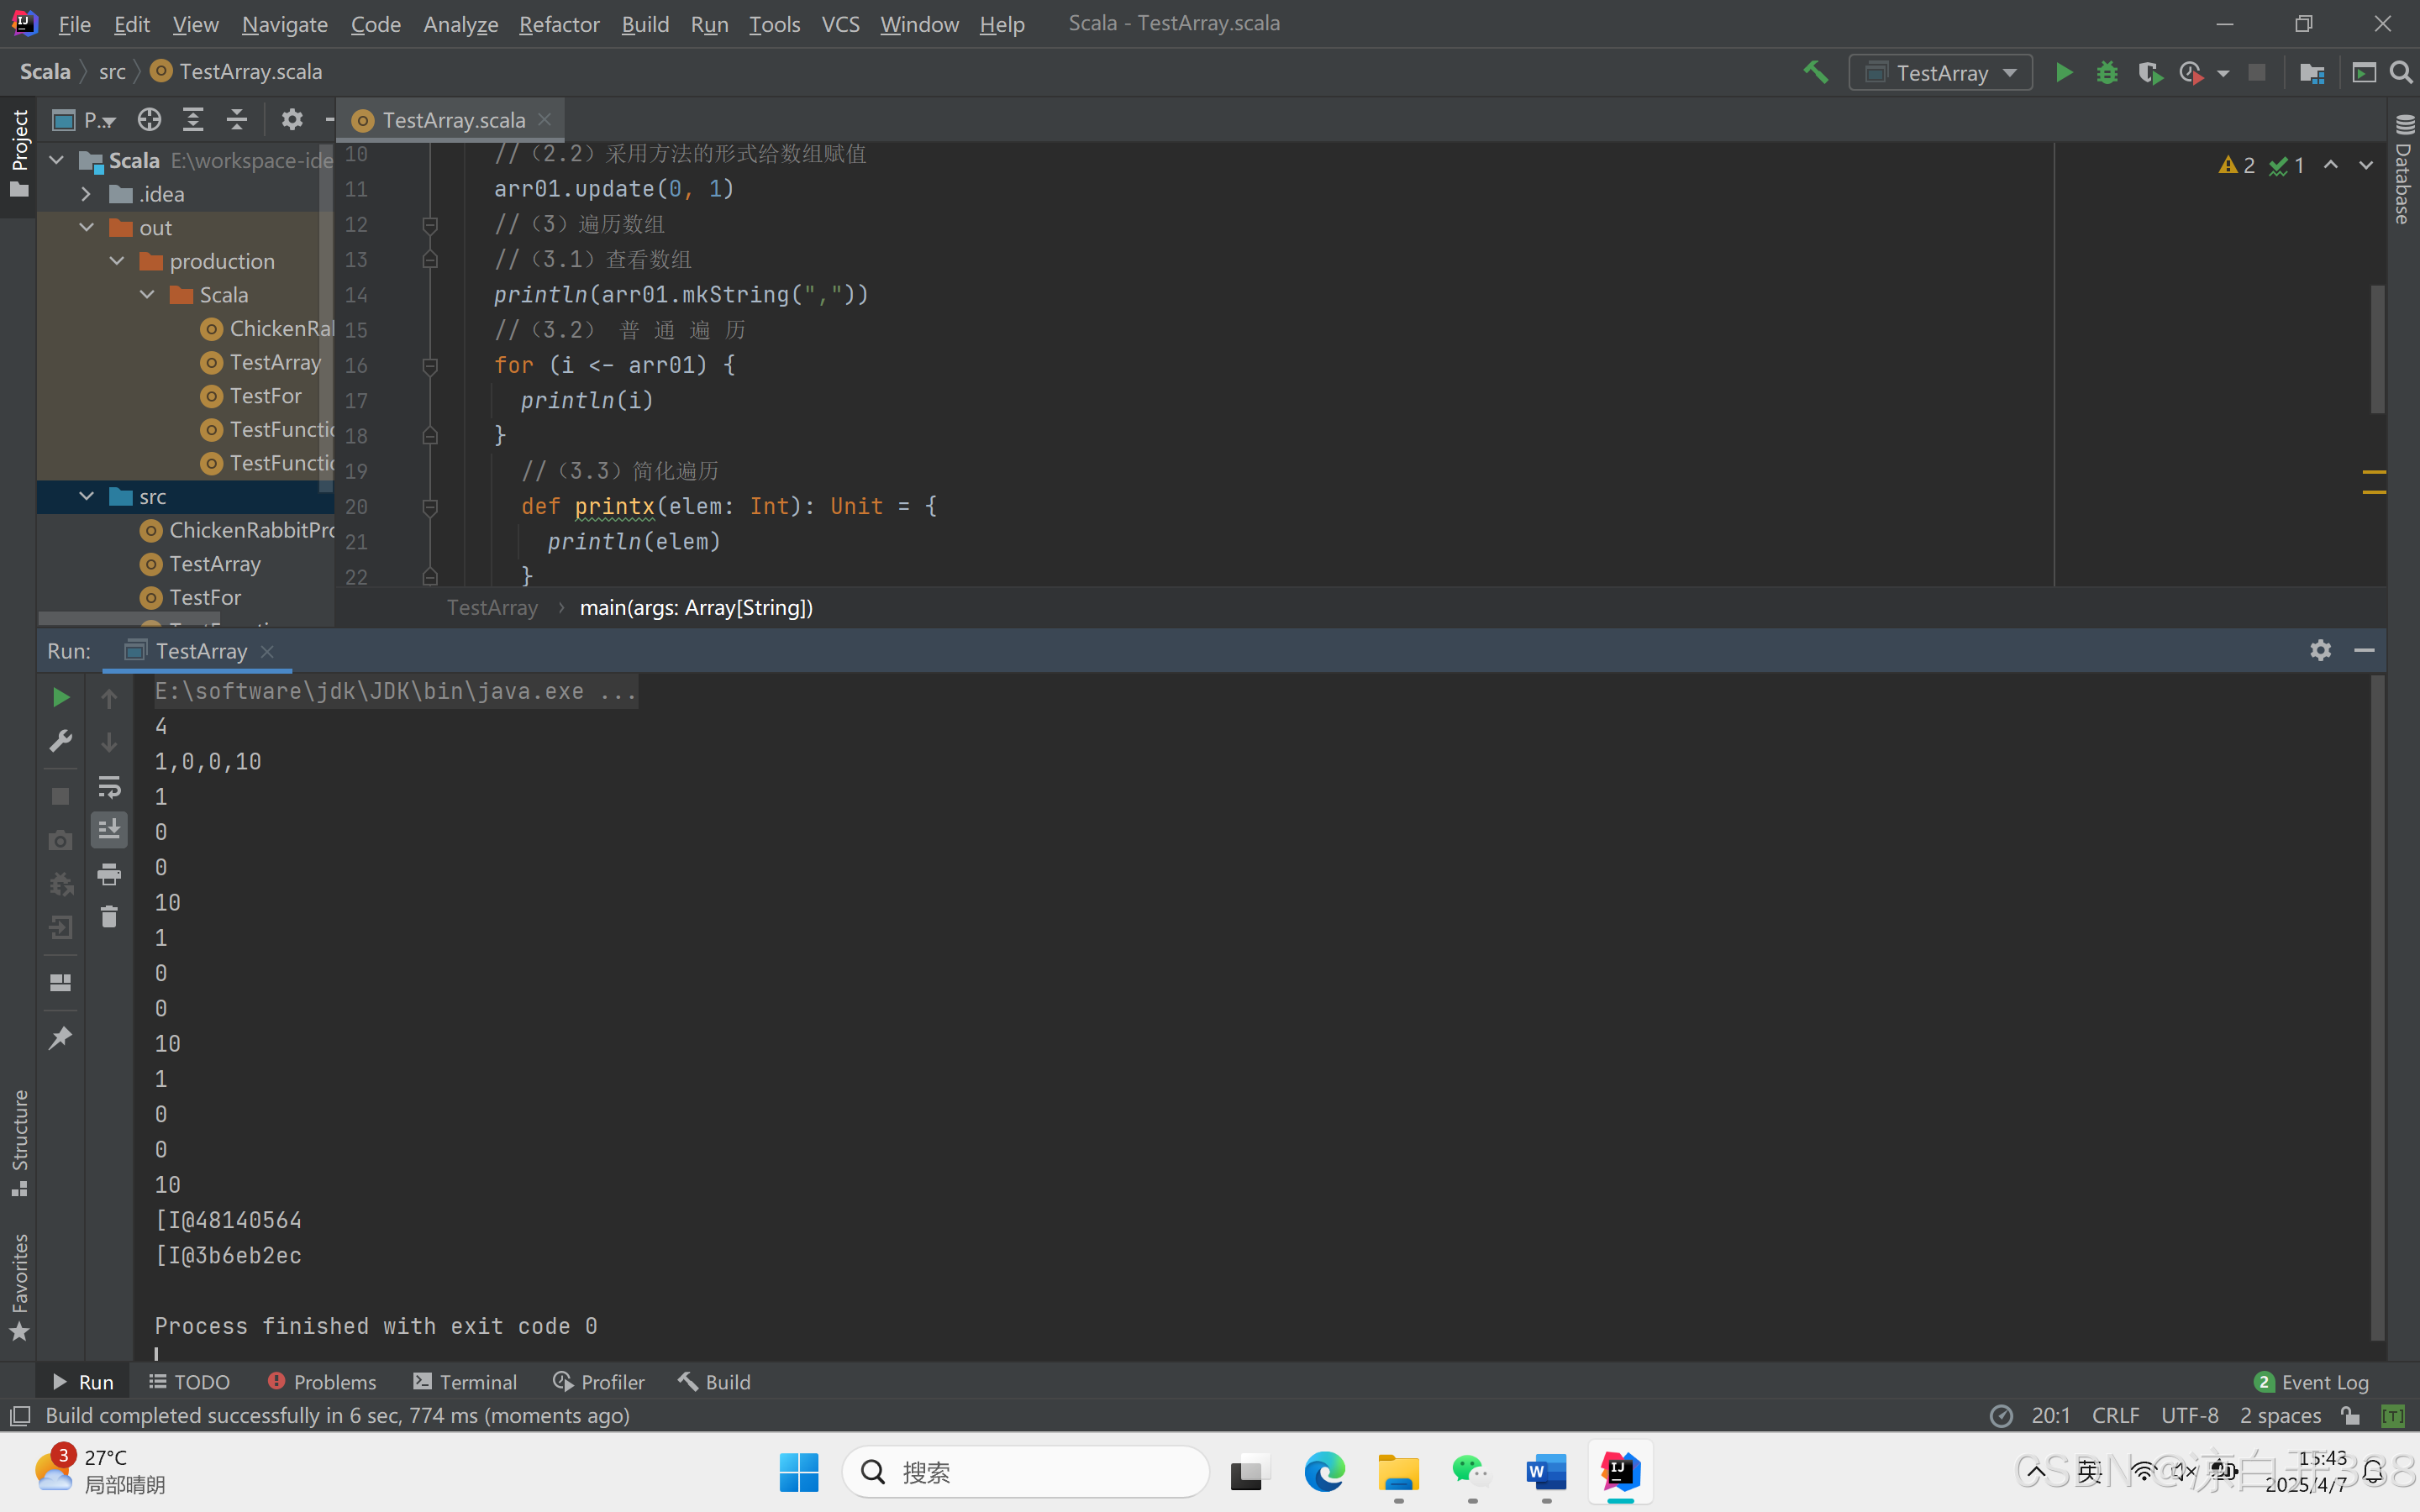Click the Build project hammer icon
The image size is (2420, 1512).
(1815, 73)
